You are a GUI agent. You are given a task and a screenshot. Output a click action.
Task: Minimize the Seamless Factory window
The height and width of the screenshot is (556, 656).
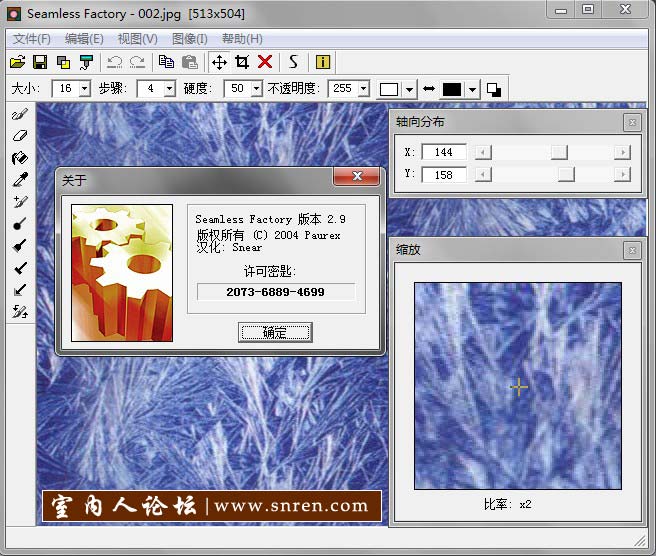click(x=561, y=10)
